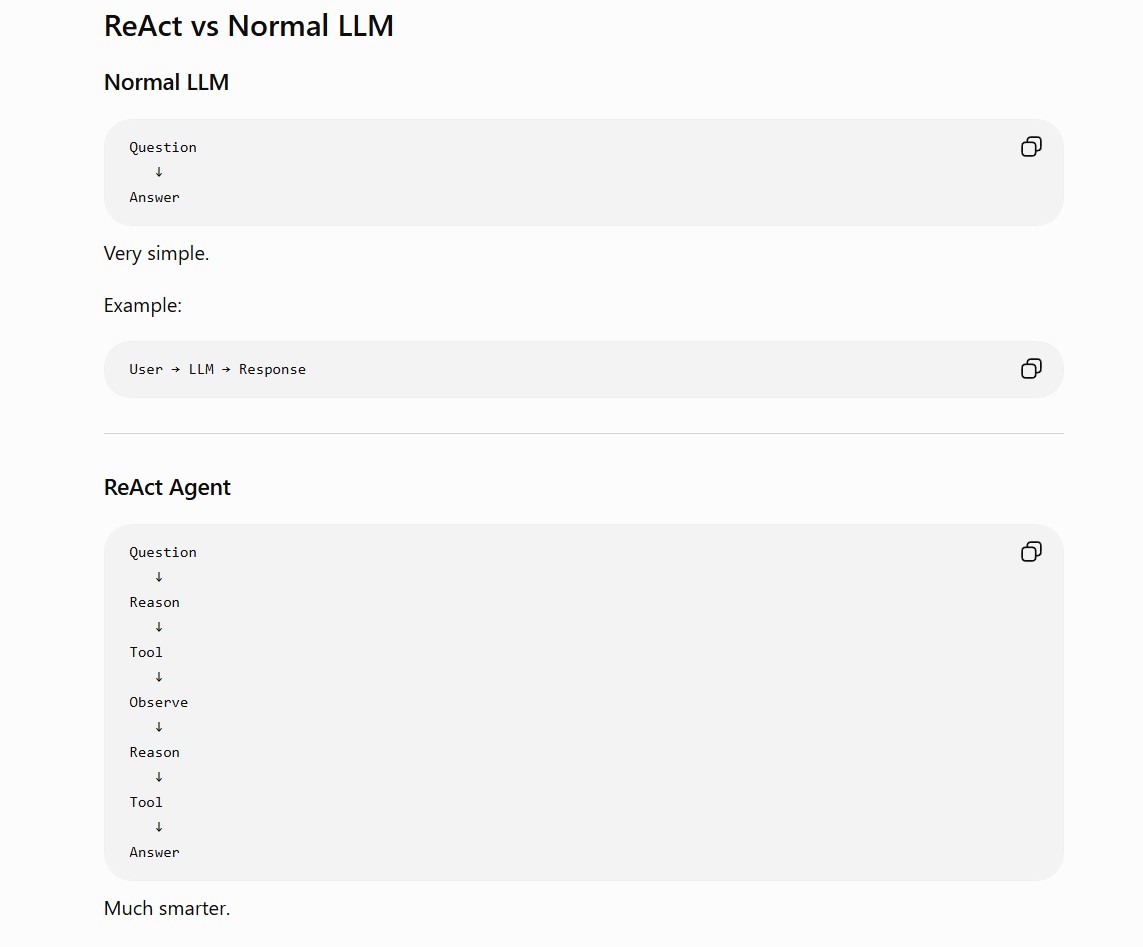
Task: Click the word 'User' in example block
Action: point(146,370)
